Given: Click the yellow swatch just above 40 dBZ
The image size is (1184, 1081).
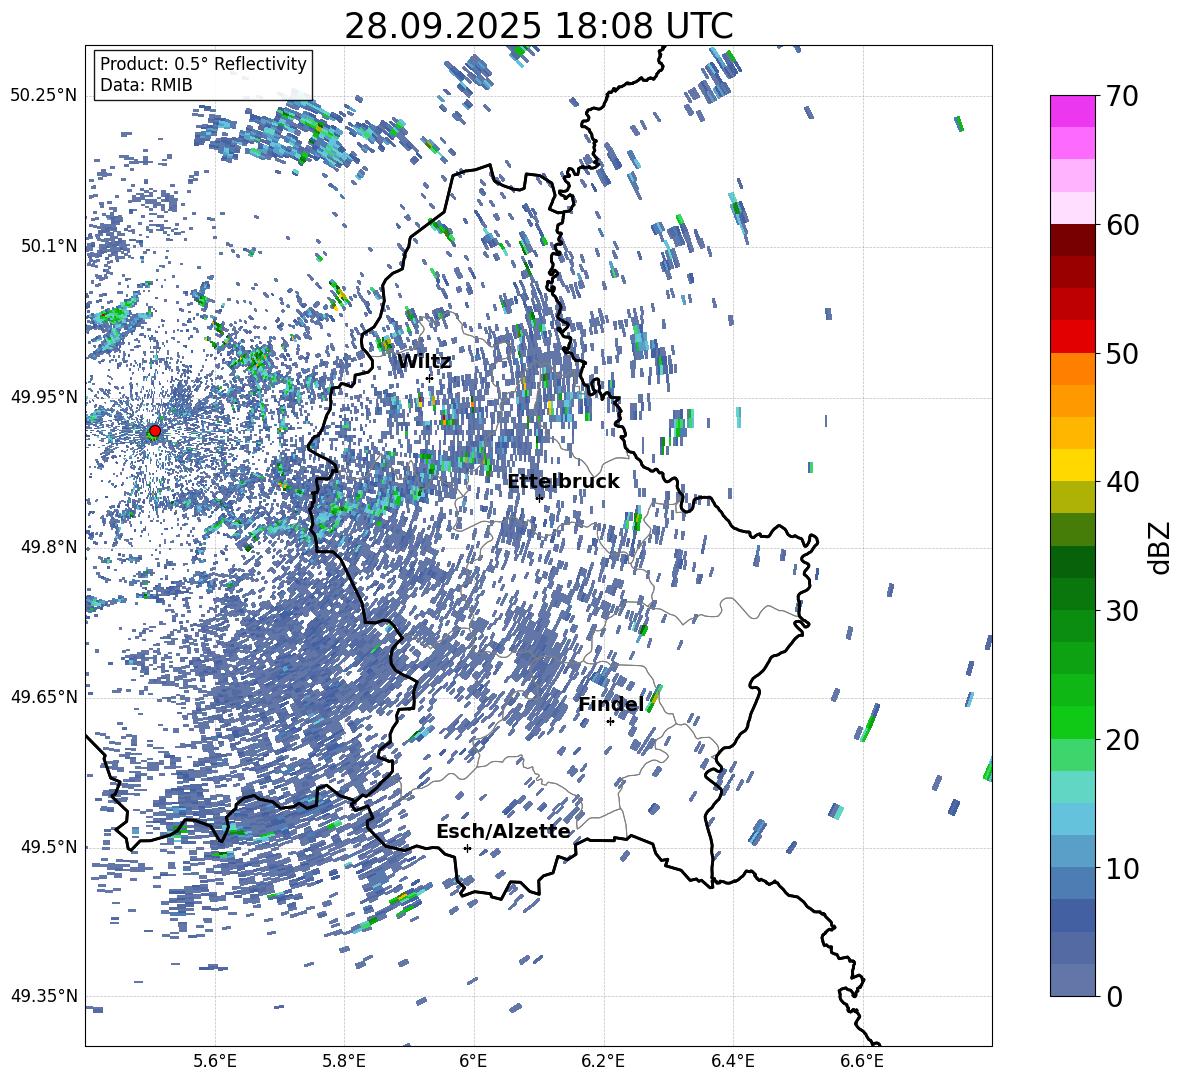Looking at the screenshot, I should (x=1072, y=465).
